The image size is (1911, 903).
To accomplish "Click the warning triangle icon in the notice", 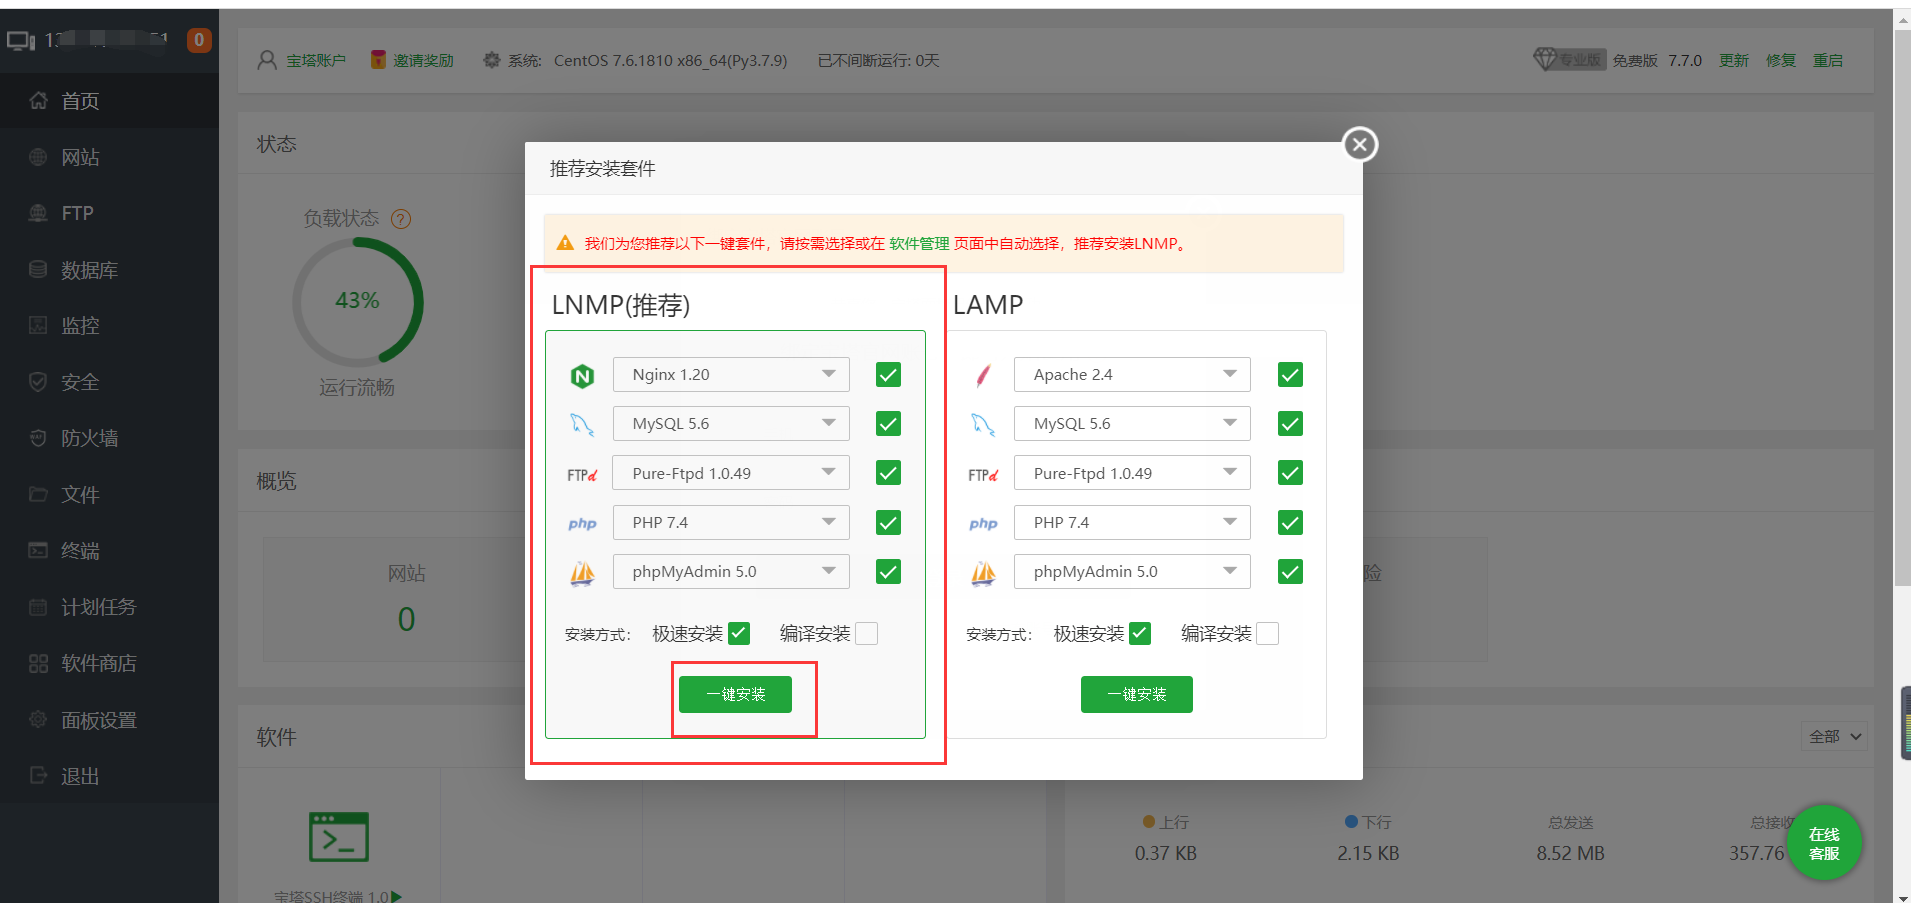I will [565, 243].
